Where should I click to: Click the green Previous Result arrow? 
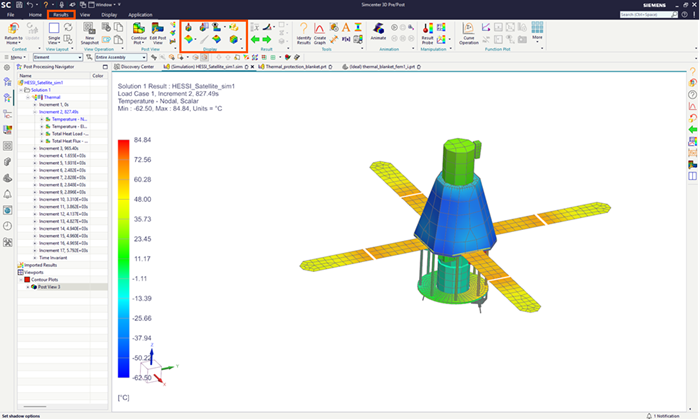point(255,39)
